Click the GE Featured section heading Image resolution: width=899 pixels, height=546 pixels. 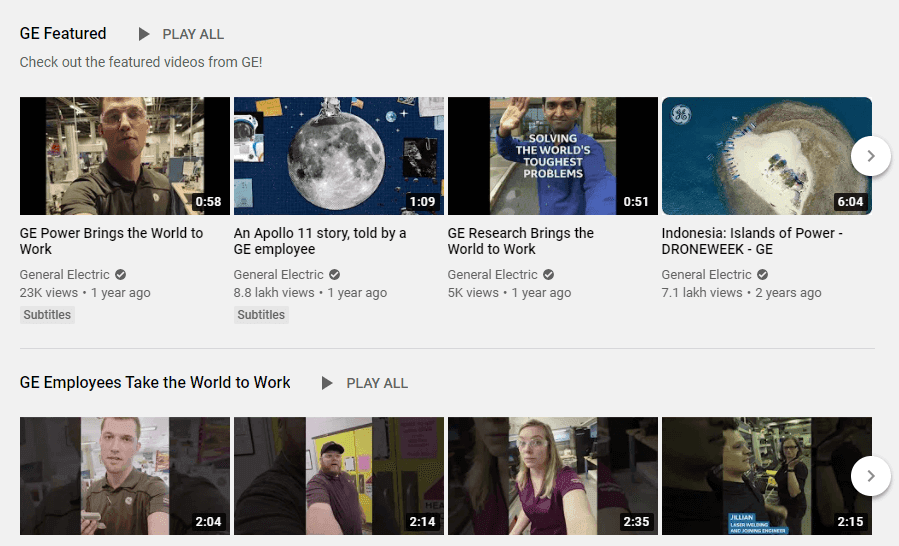click(63, 34)
